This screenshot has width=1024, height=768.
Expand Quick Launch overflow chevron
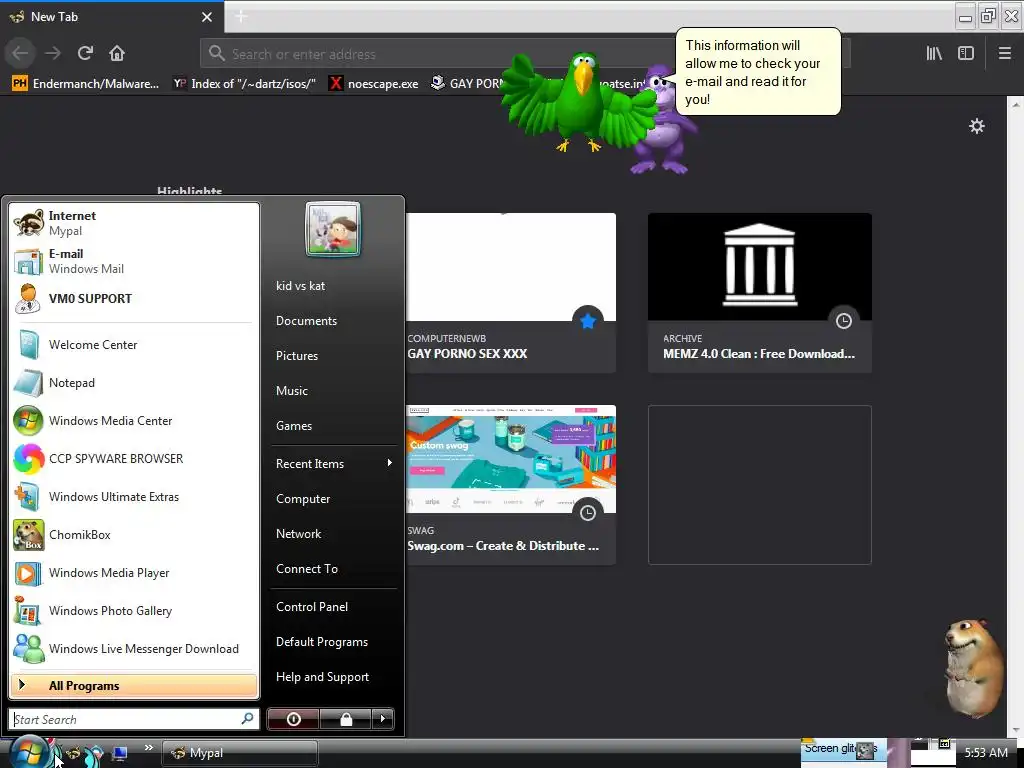coord(148,748)
